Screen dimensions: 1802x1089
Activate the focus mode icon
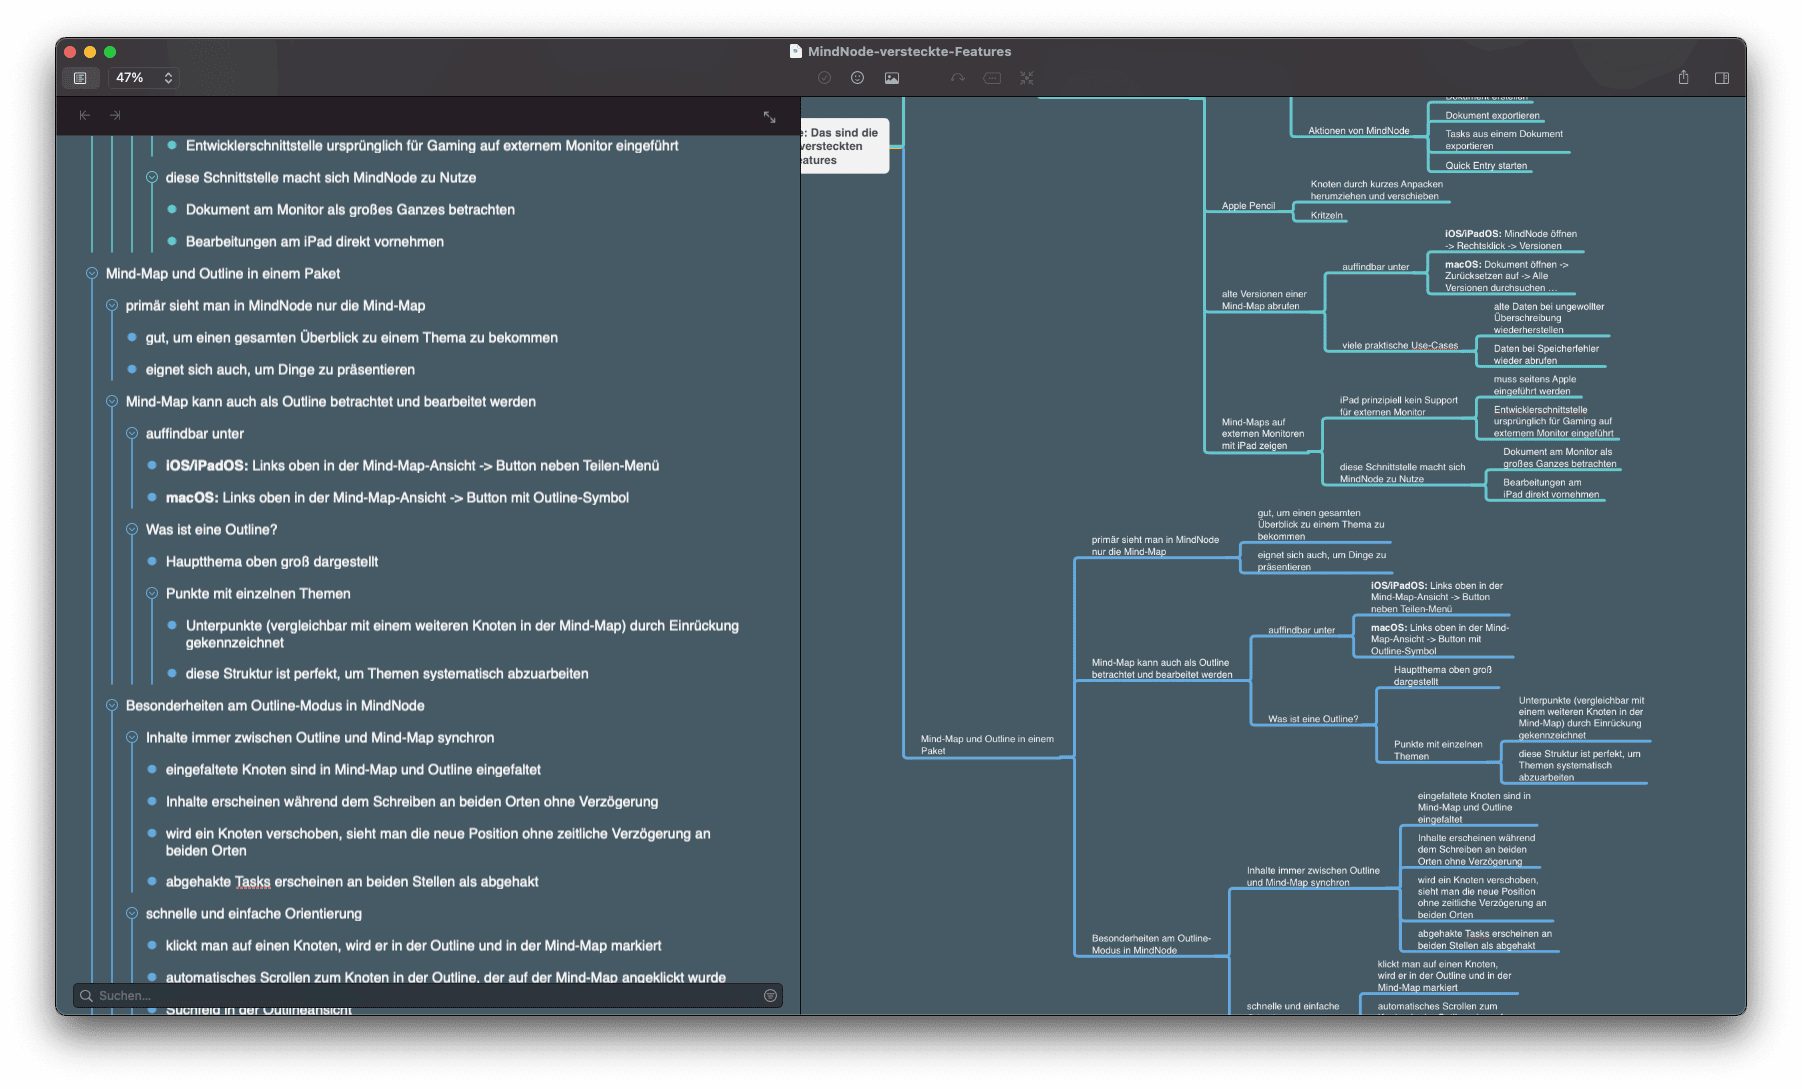(1027, 78)
